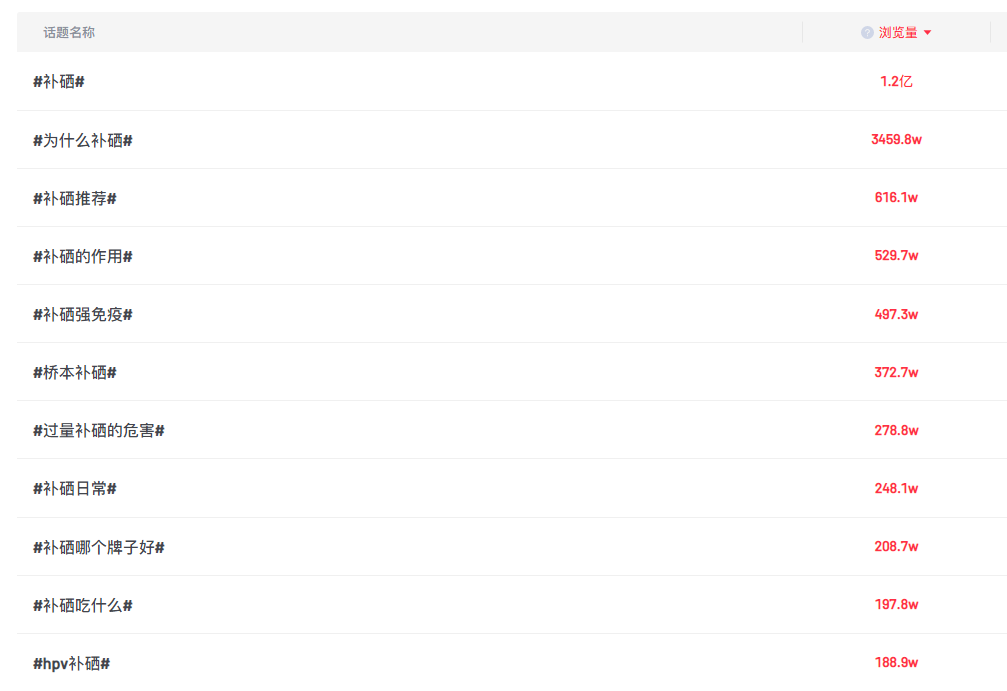1007x691 pixels.
Task: Click the #补硒强免疫# topic
Action: pyautogui.click(x=83, y=314)
